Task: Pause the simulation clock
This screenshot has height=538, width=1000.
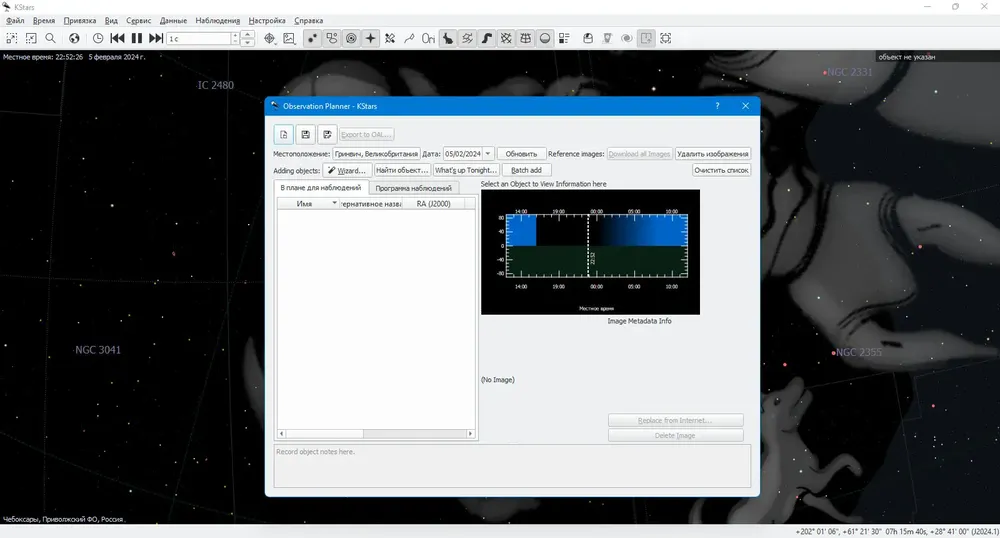Action: click(136, 38)
